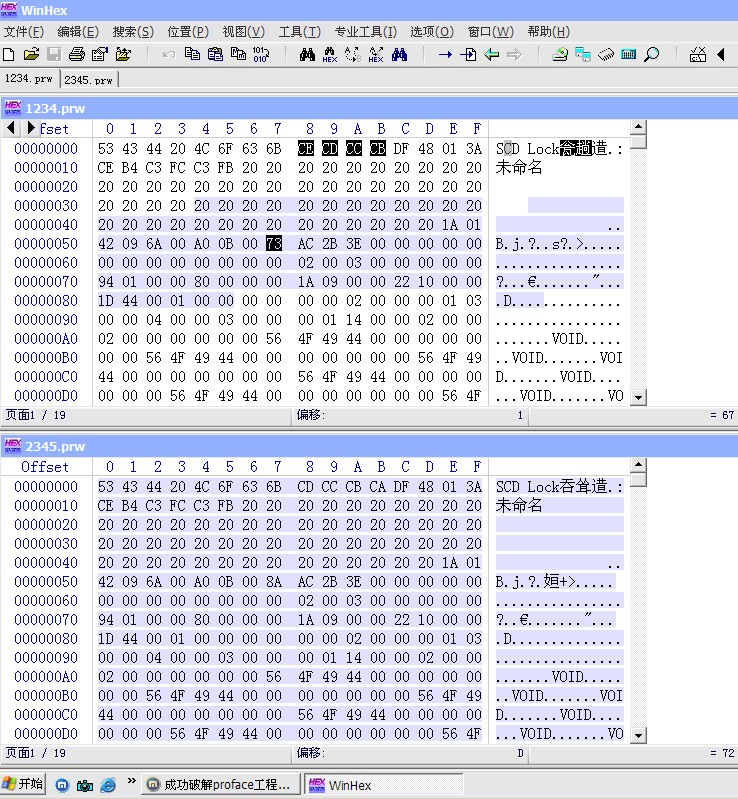738x799 pixels.
Task: Click the Copy Block icon in toolbar
Action: [192, 54]
